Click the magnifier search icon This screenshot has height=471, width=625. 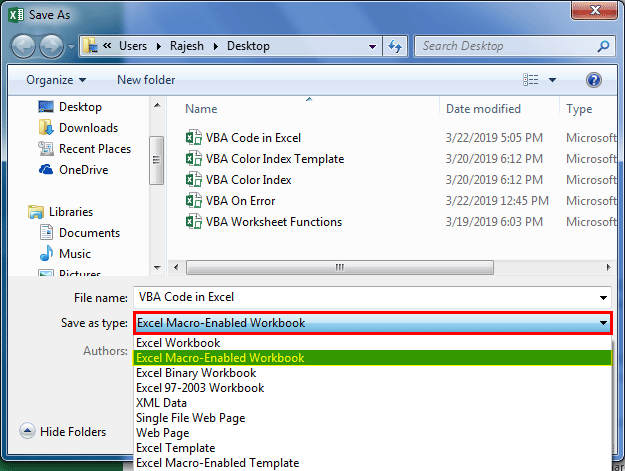(x=603, y=46)
